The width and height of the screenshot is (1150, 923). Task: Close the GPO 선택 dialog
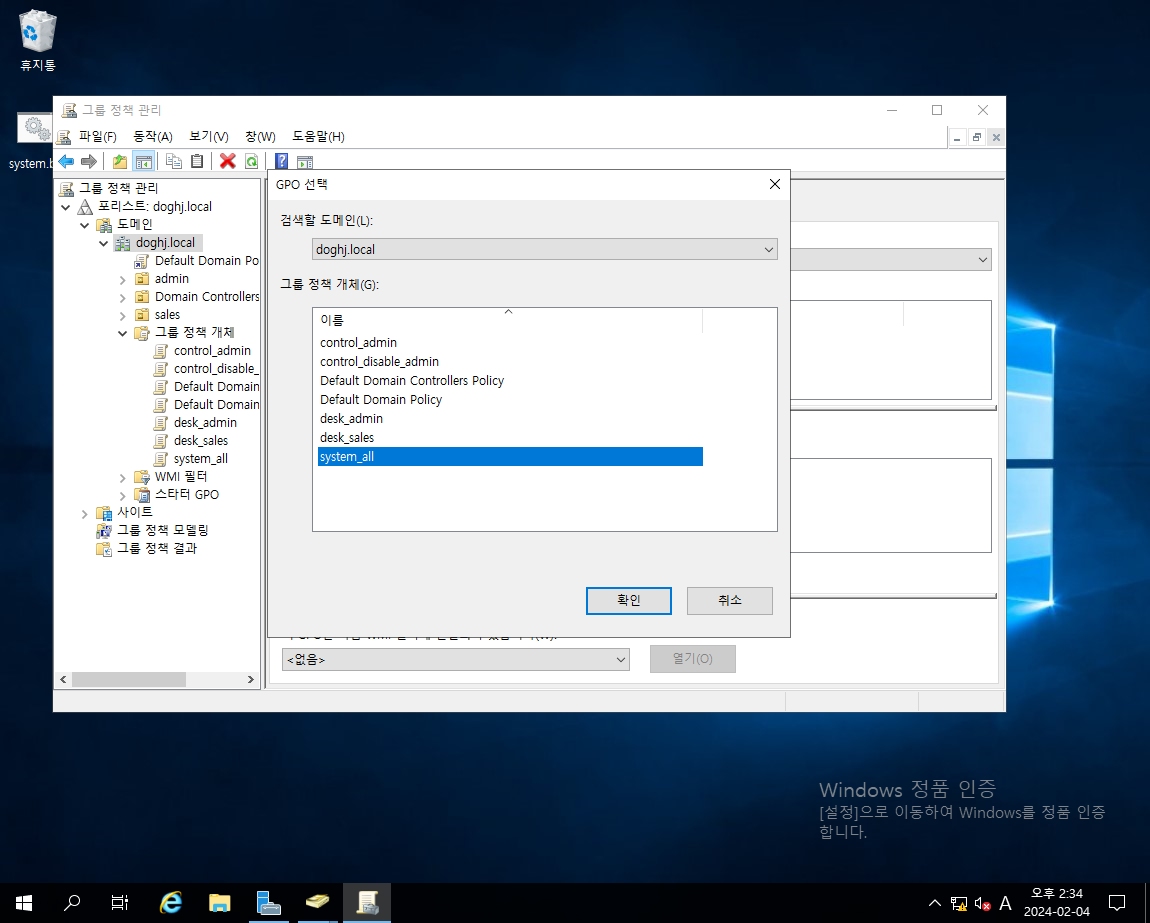point(774,184)
